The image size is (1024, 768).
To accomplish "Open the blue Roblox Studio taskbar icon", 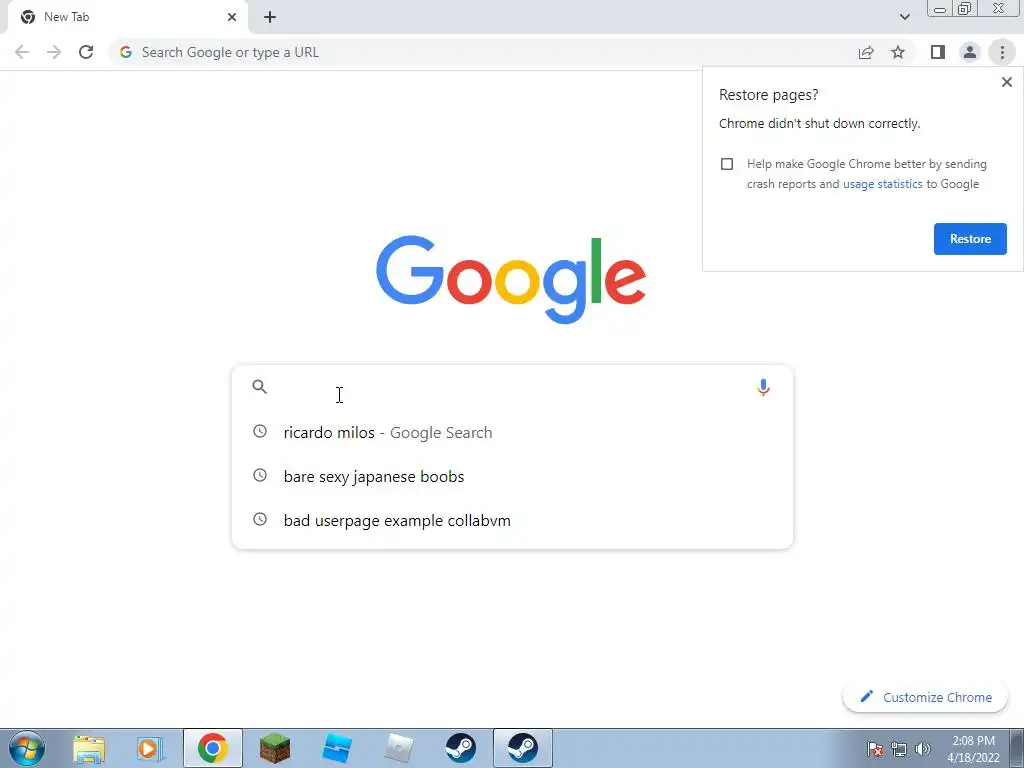I will coord(336,748).
